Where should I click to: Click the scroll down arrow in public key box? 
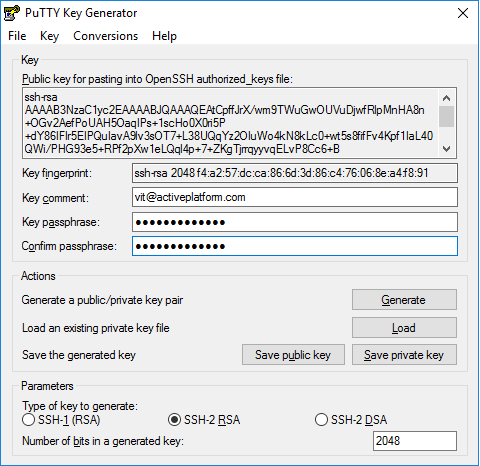pos(446,149)
